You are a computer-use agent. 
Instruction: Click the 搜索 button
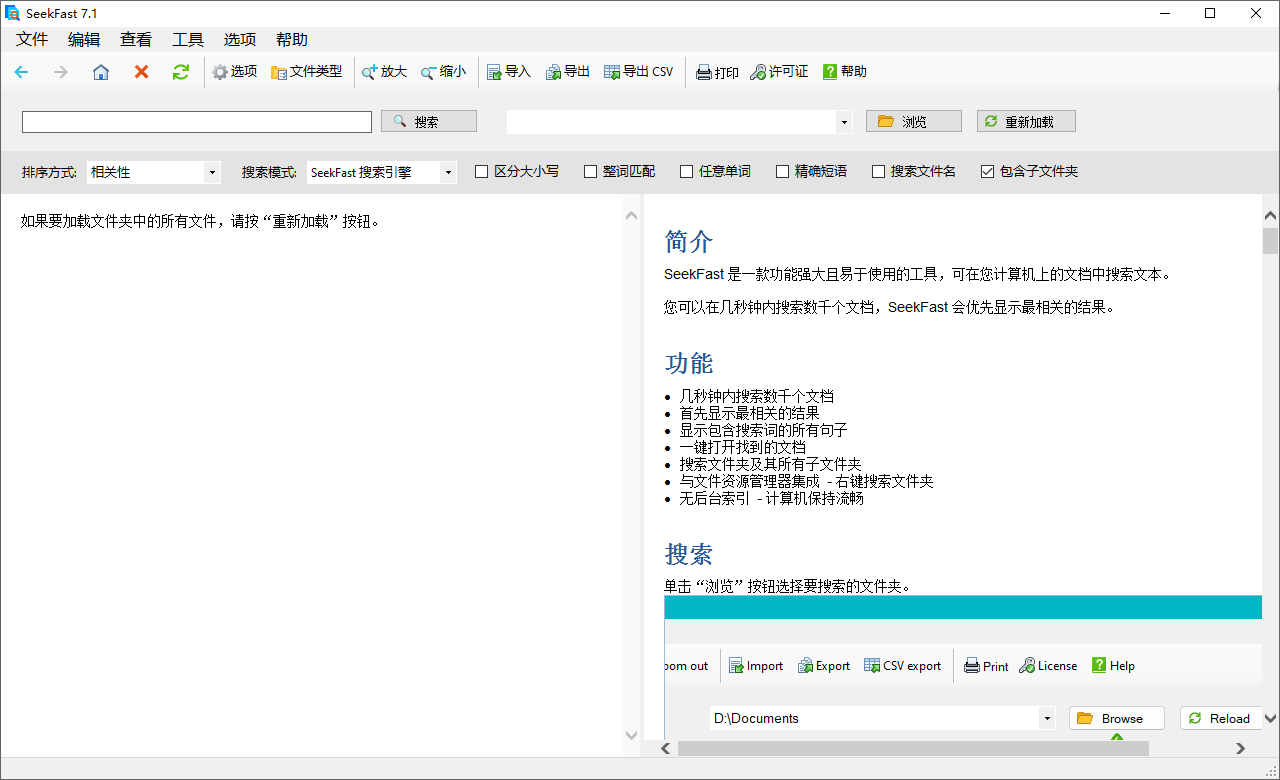click(429, 121)
